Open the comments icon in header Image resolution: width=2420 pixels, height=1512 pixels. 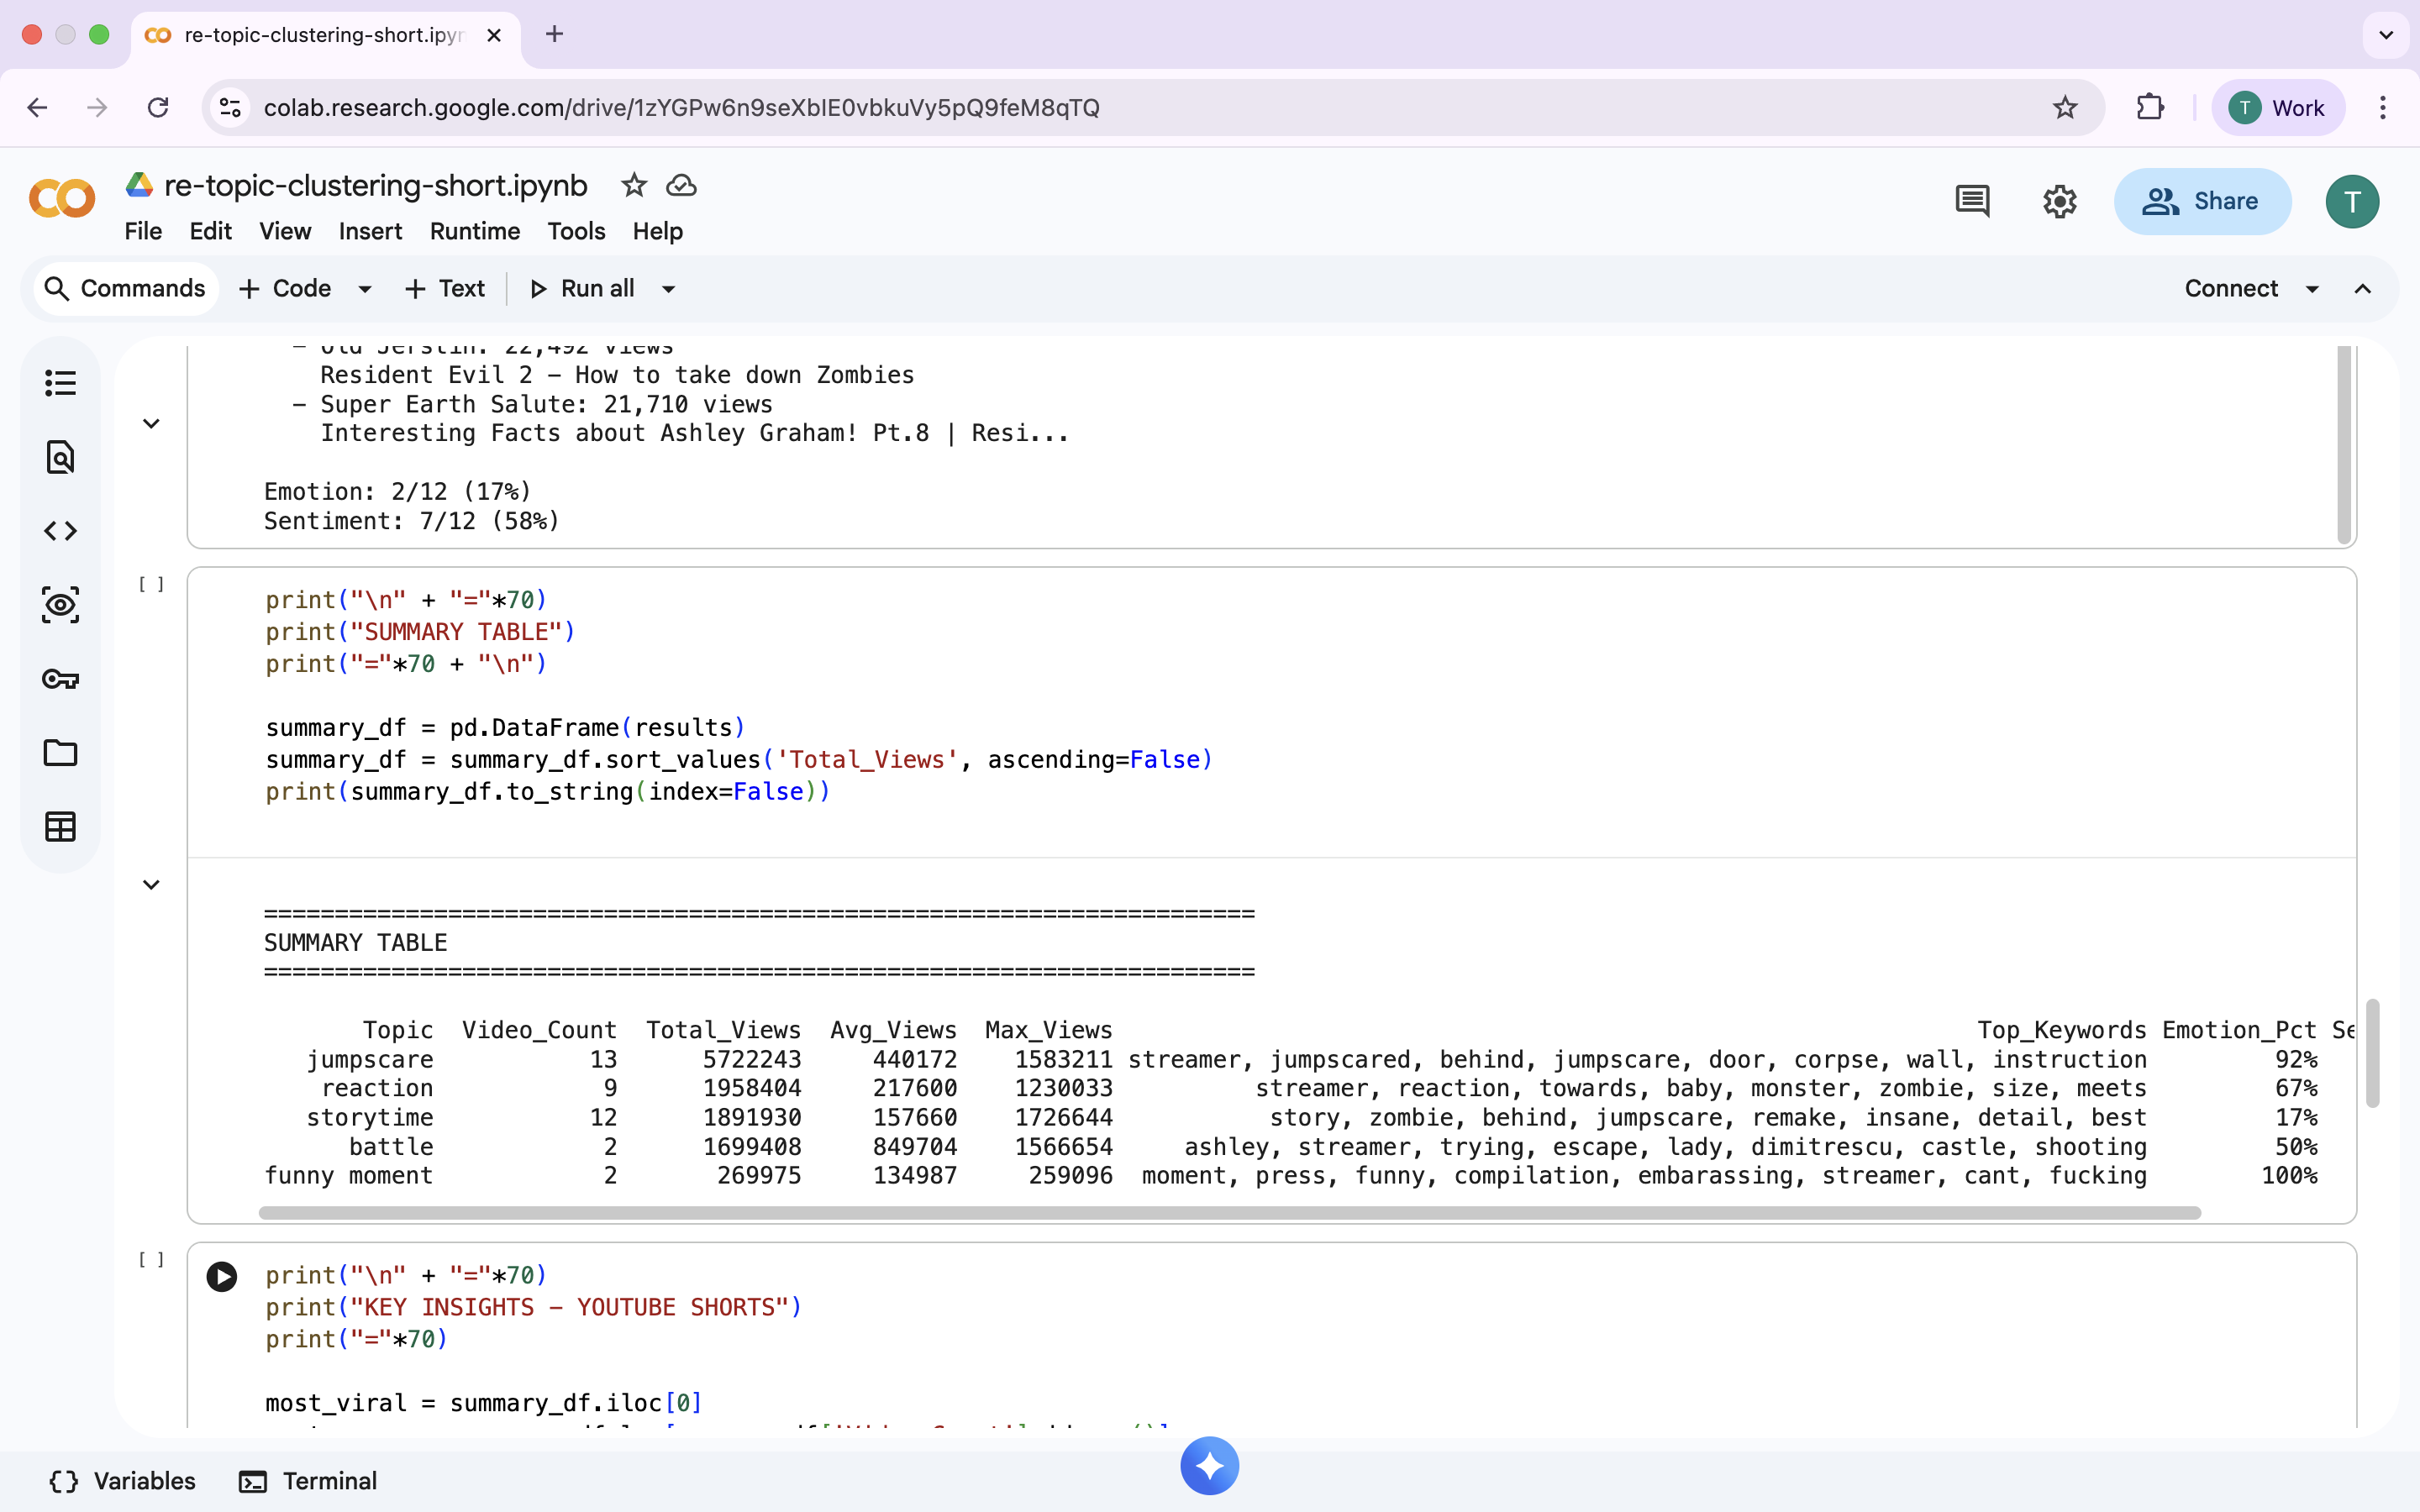(1971, 201)
